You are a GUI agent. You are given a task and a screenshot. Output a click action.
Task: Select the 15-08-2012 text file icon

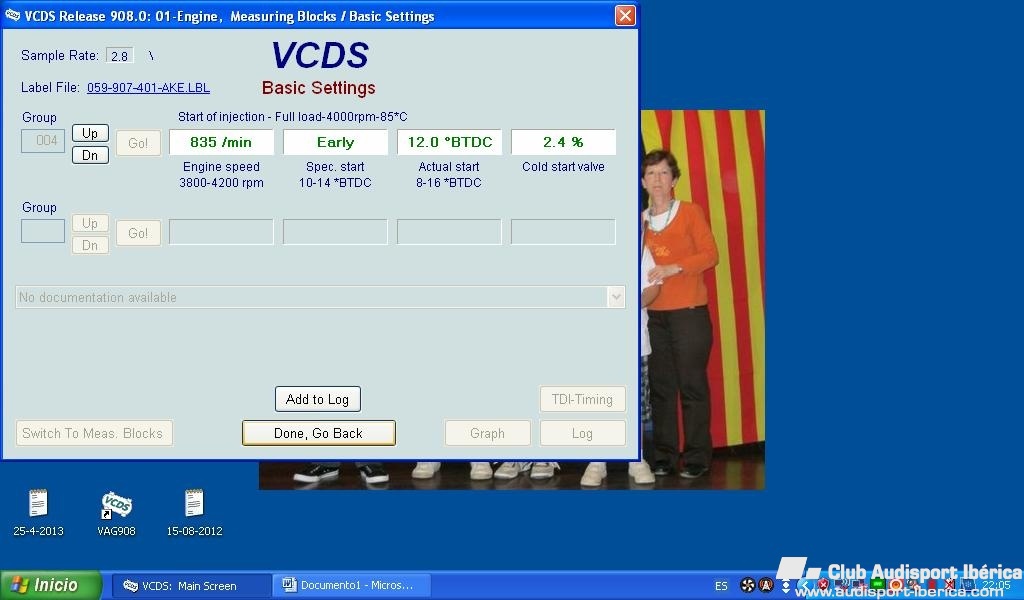coord(194,504)
